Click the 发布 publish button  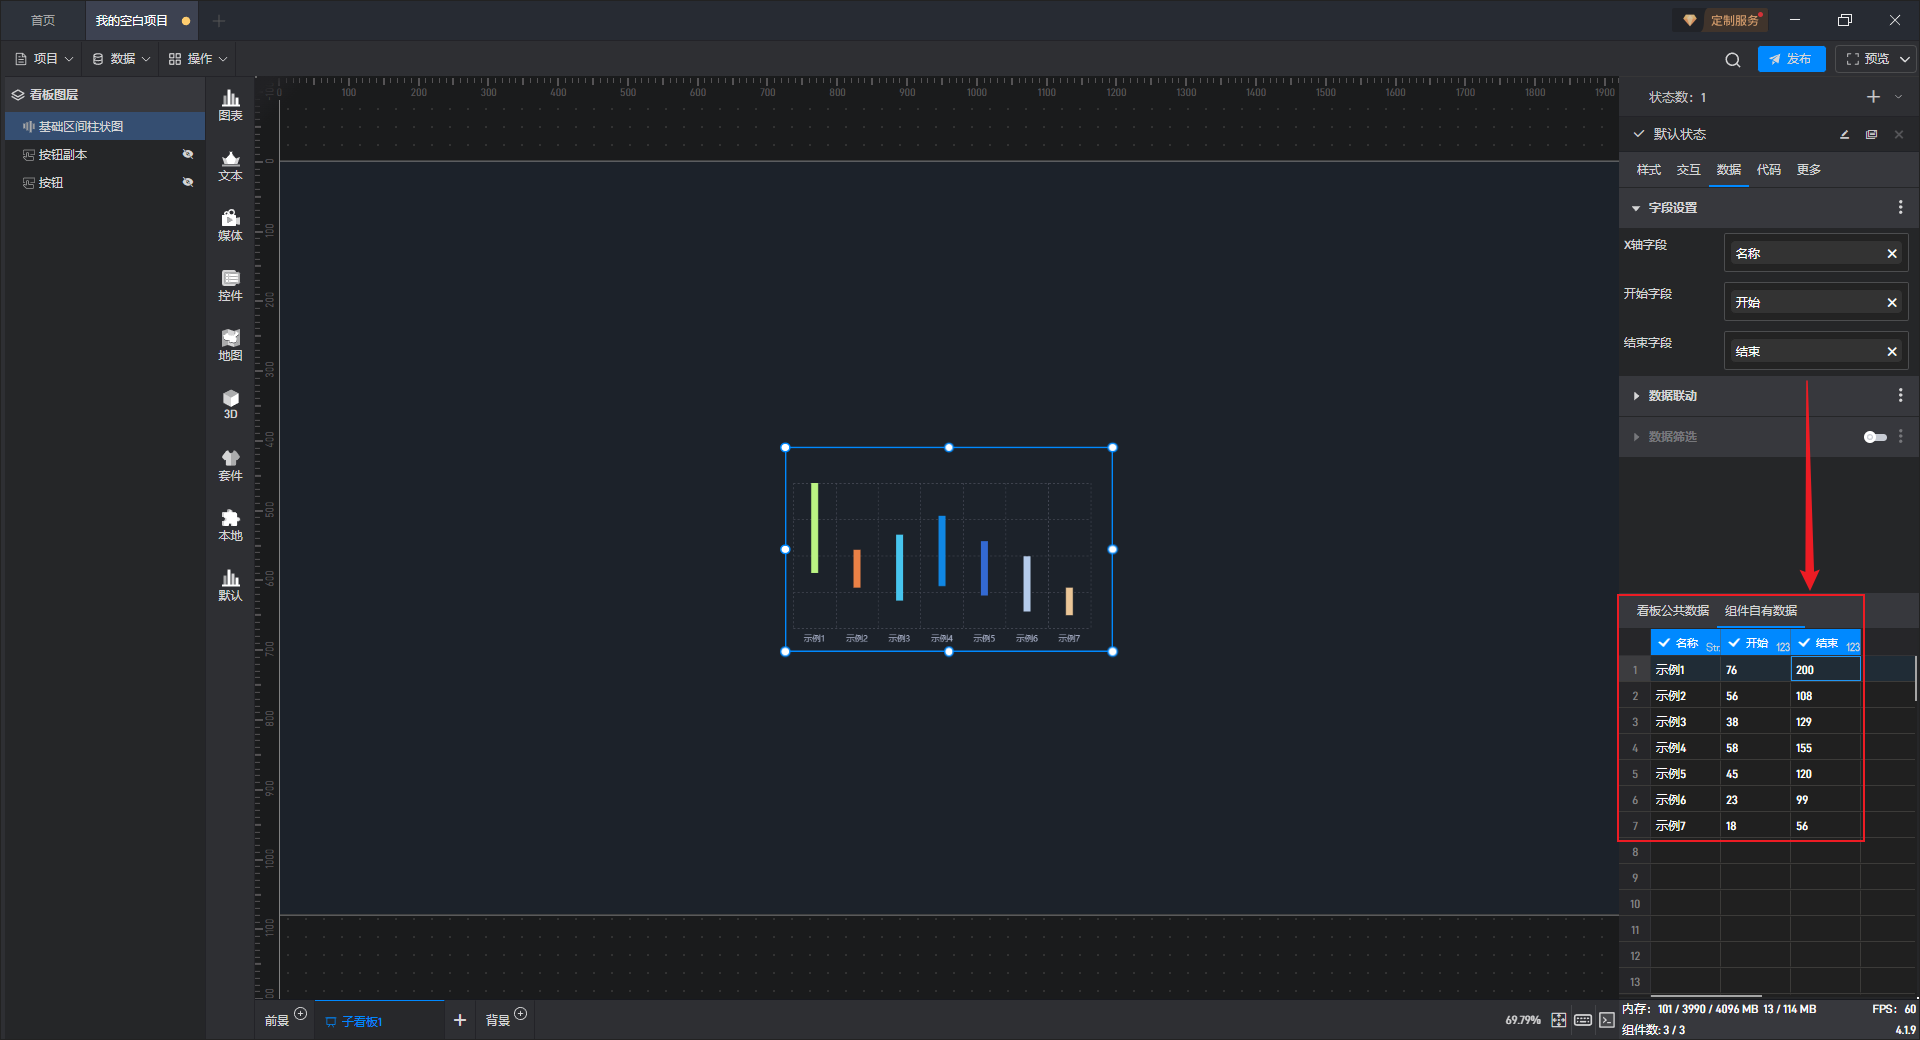click(x=1790, y=59)
